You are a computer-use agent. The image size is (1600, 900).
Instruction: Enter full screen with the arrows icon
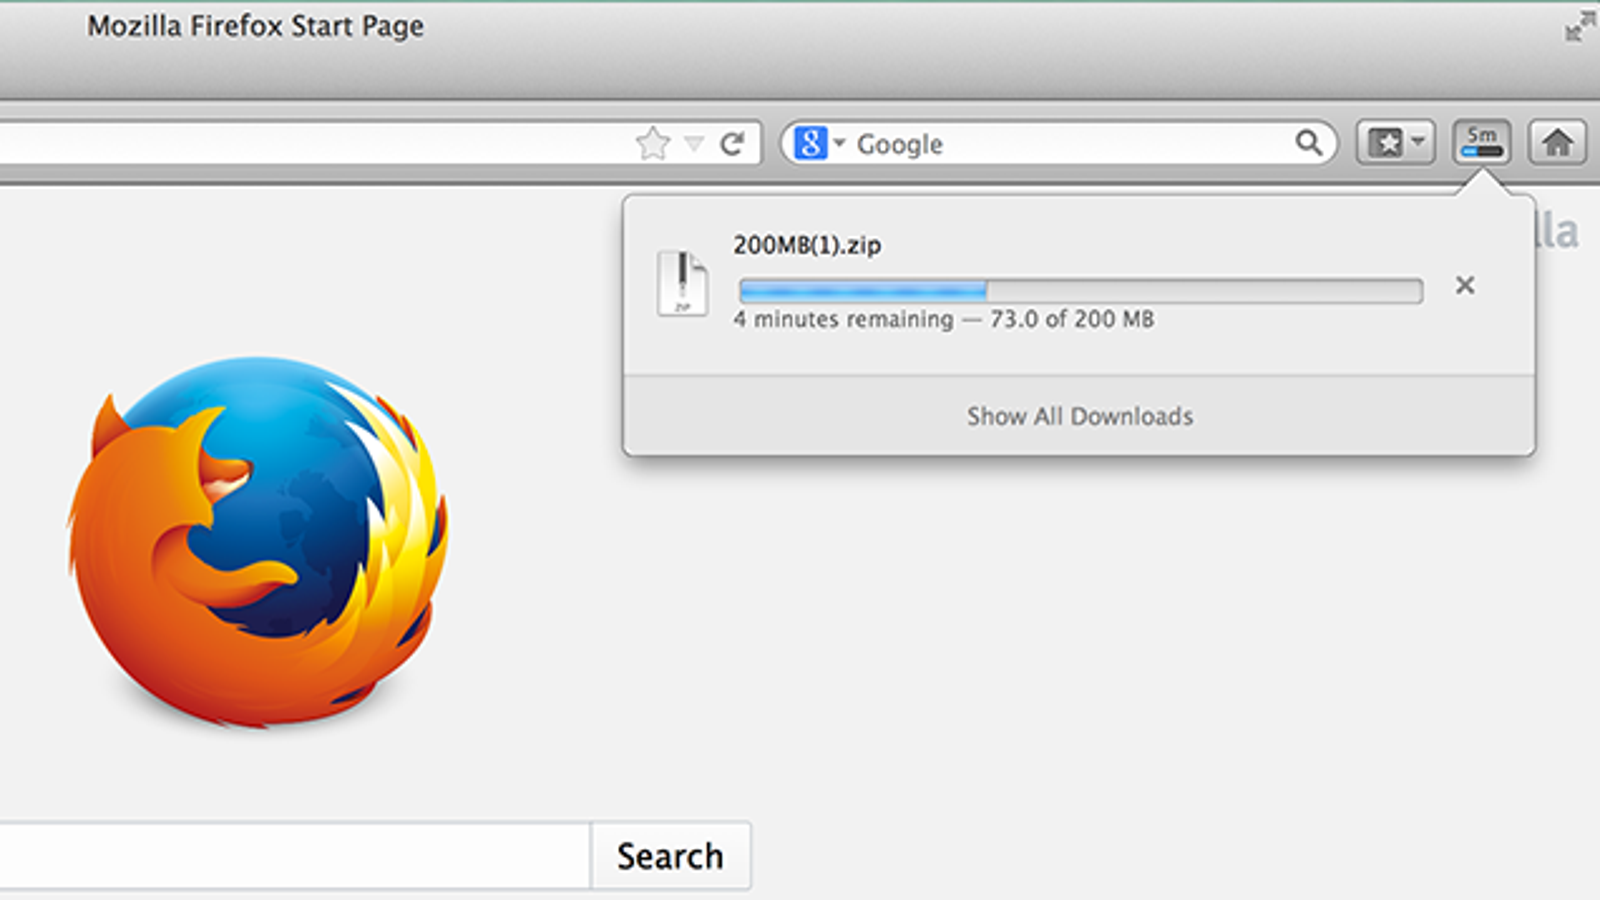coord(1580,27)
